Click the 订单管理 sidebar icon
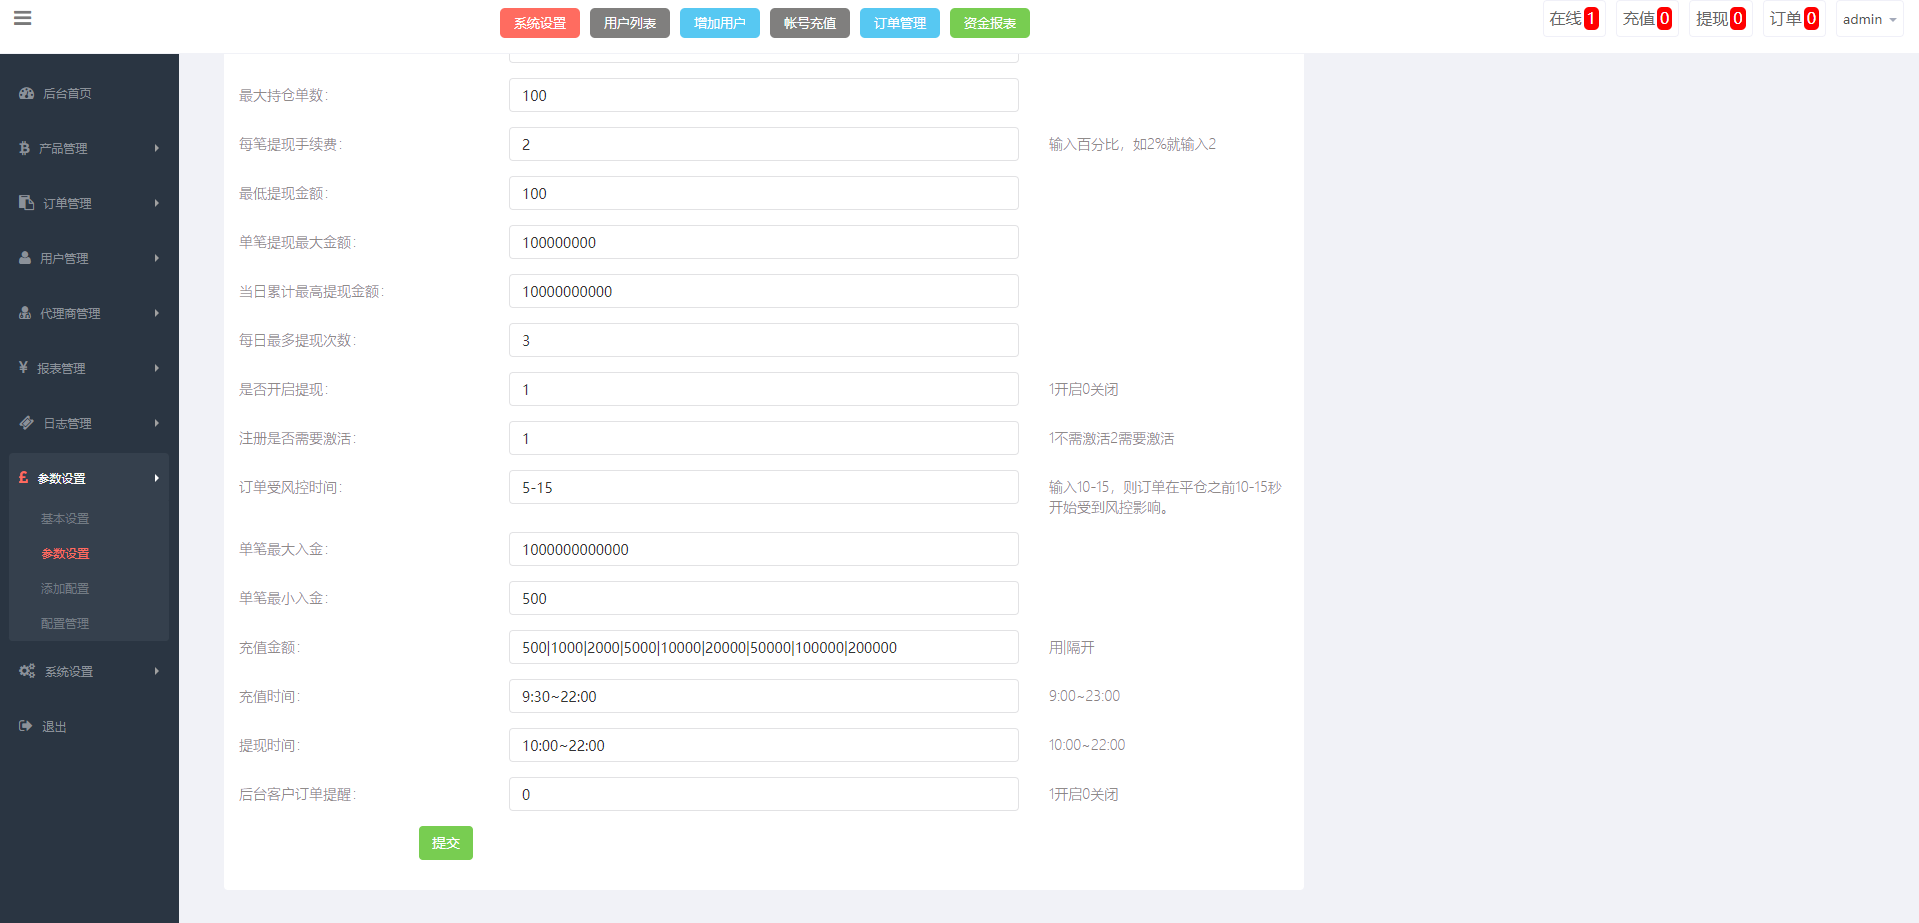This screenshot has width=1919, height=923. pos(26,202)
